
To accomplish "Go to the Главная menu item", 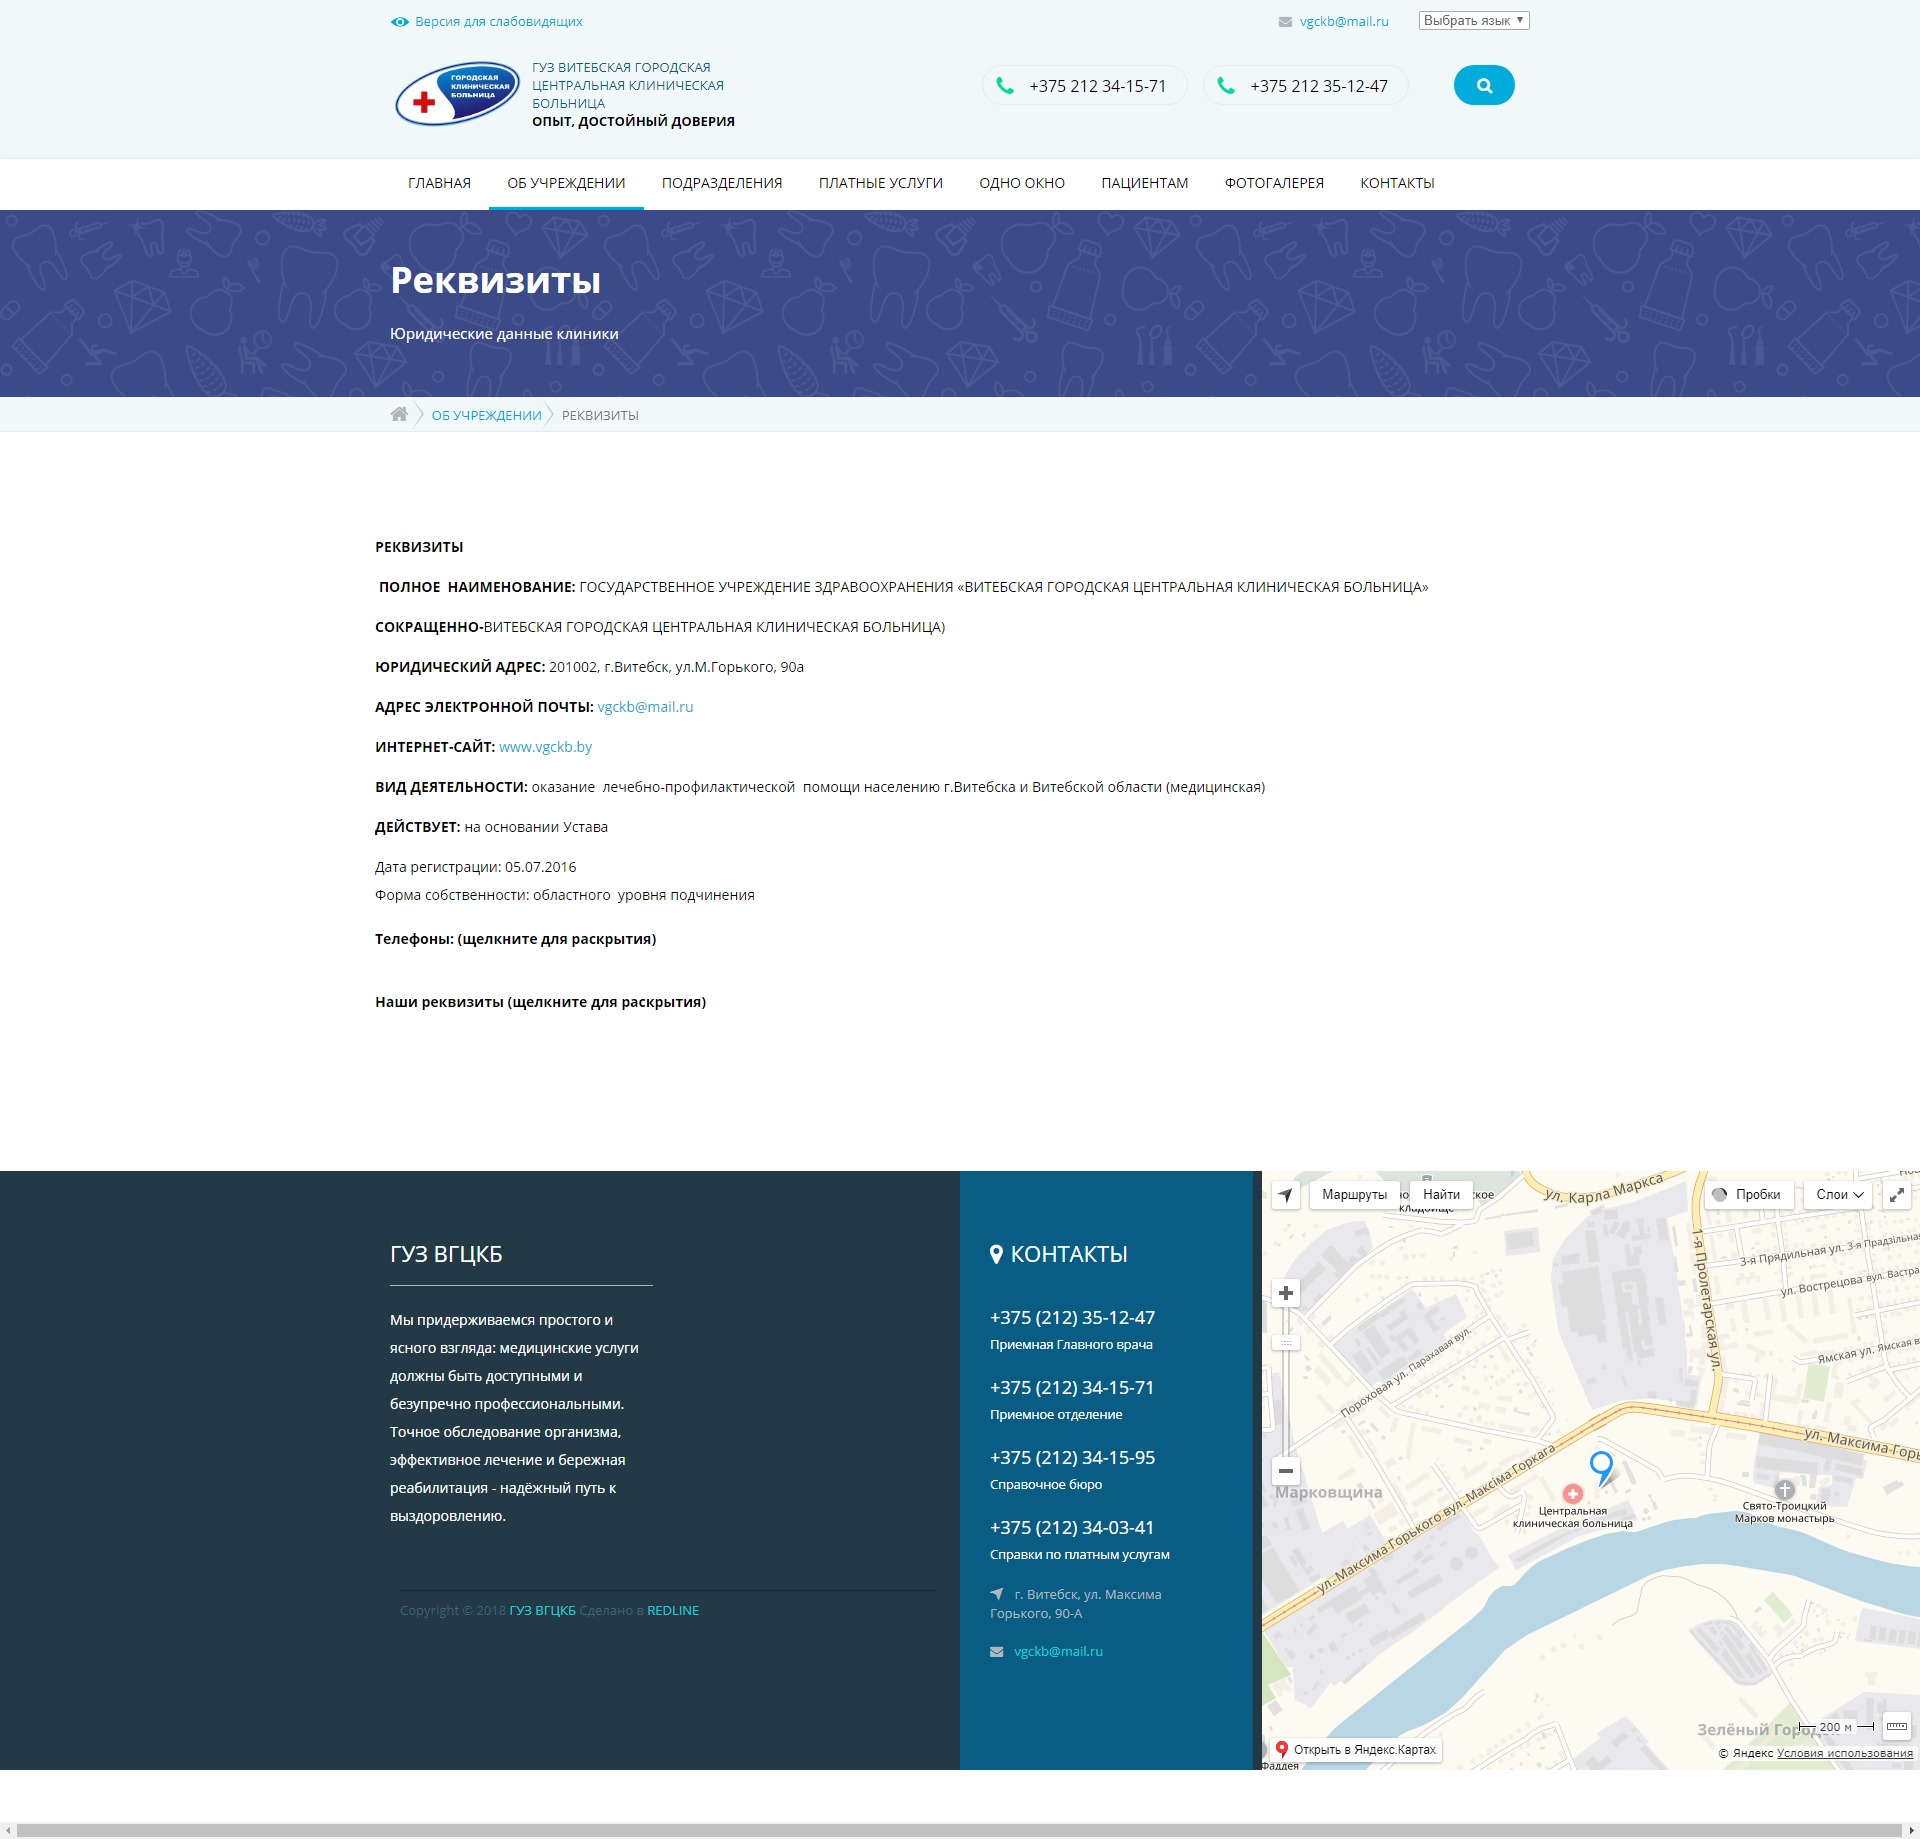I will tap(439, 183).
